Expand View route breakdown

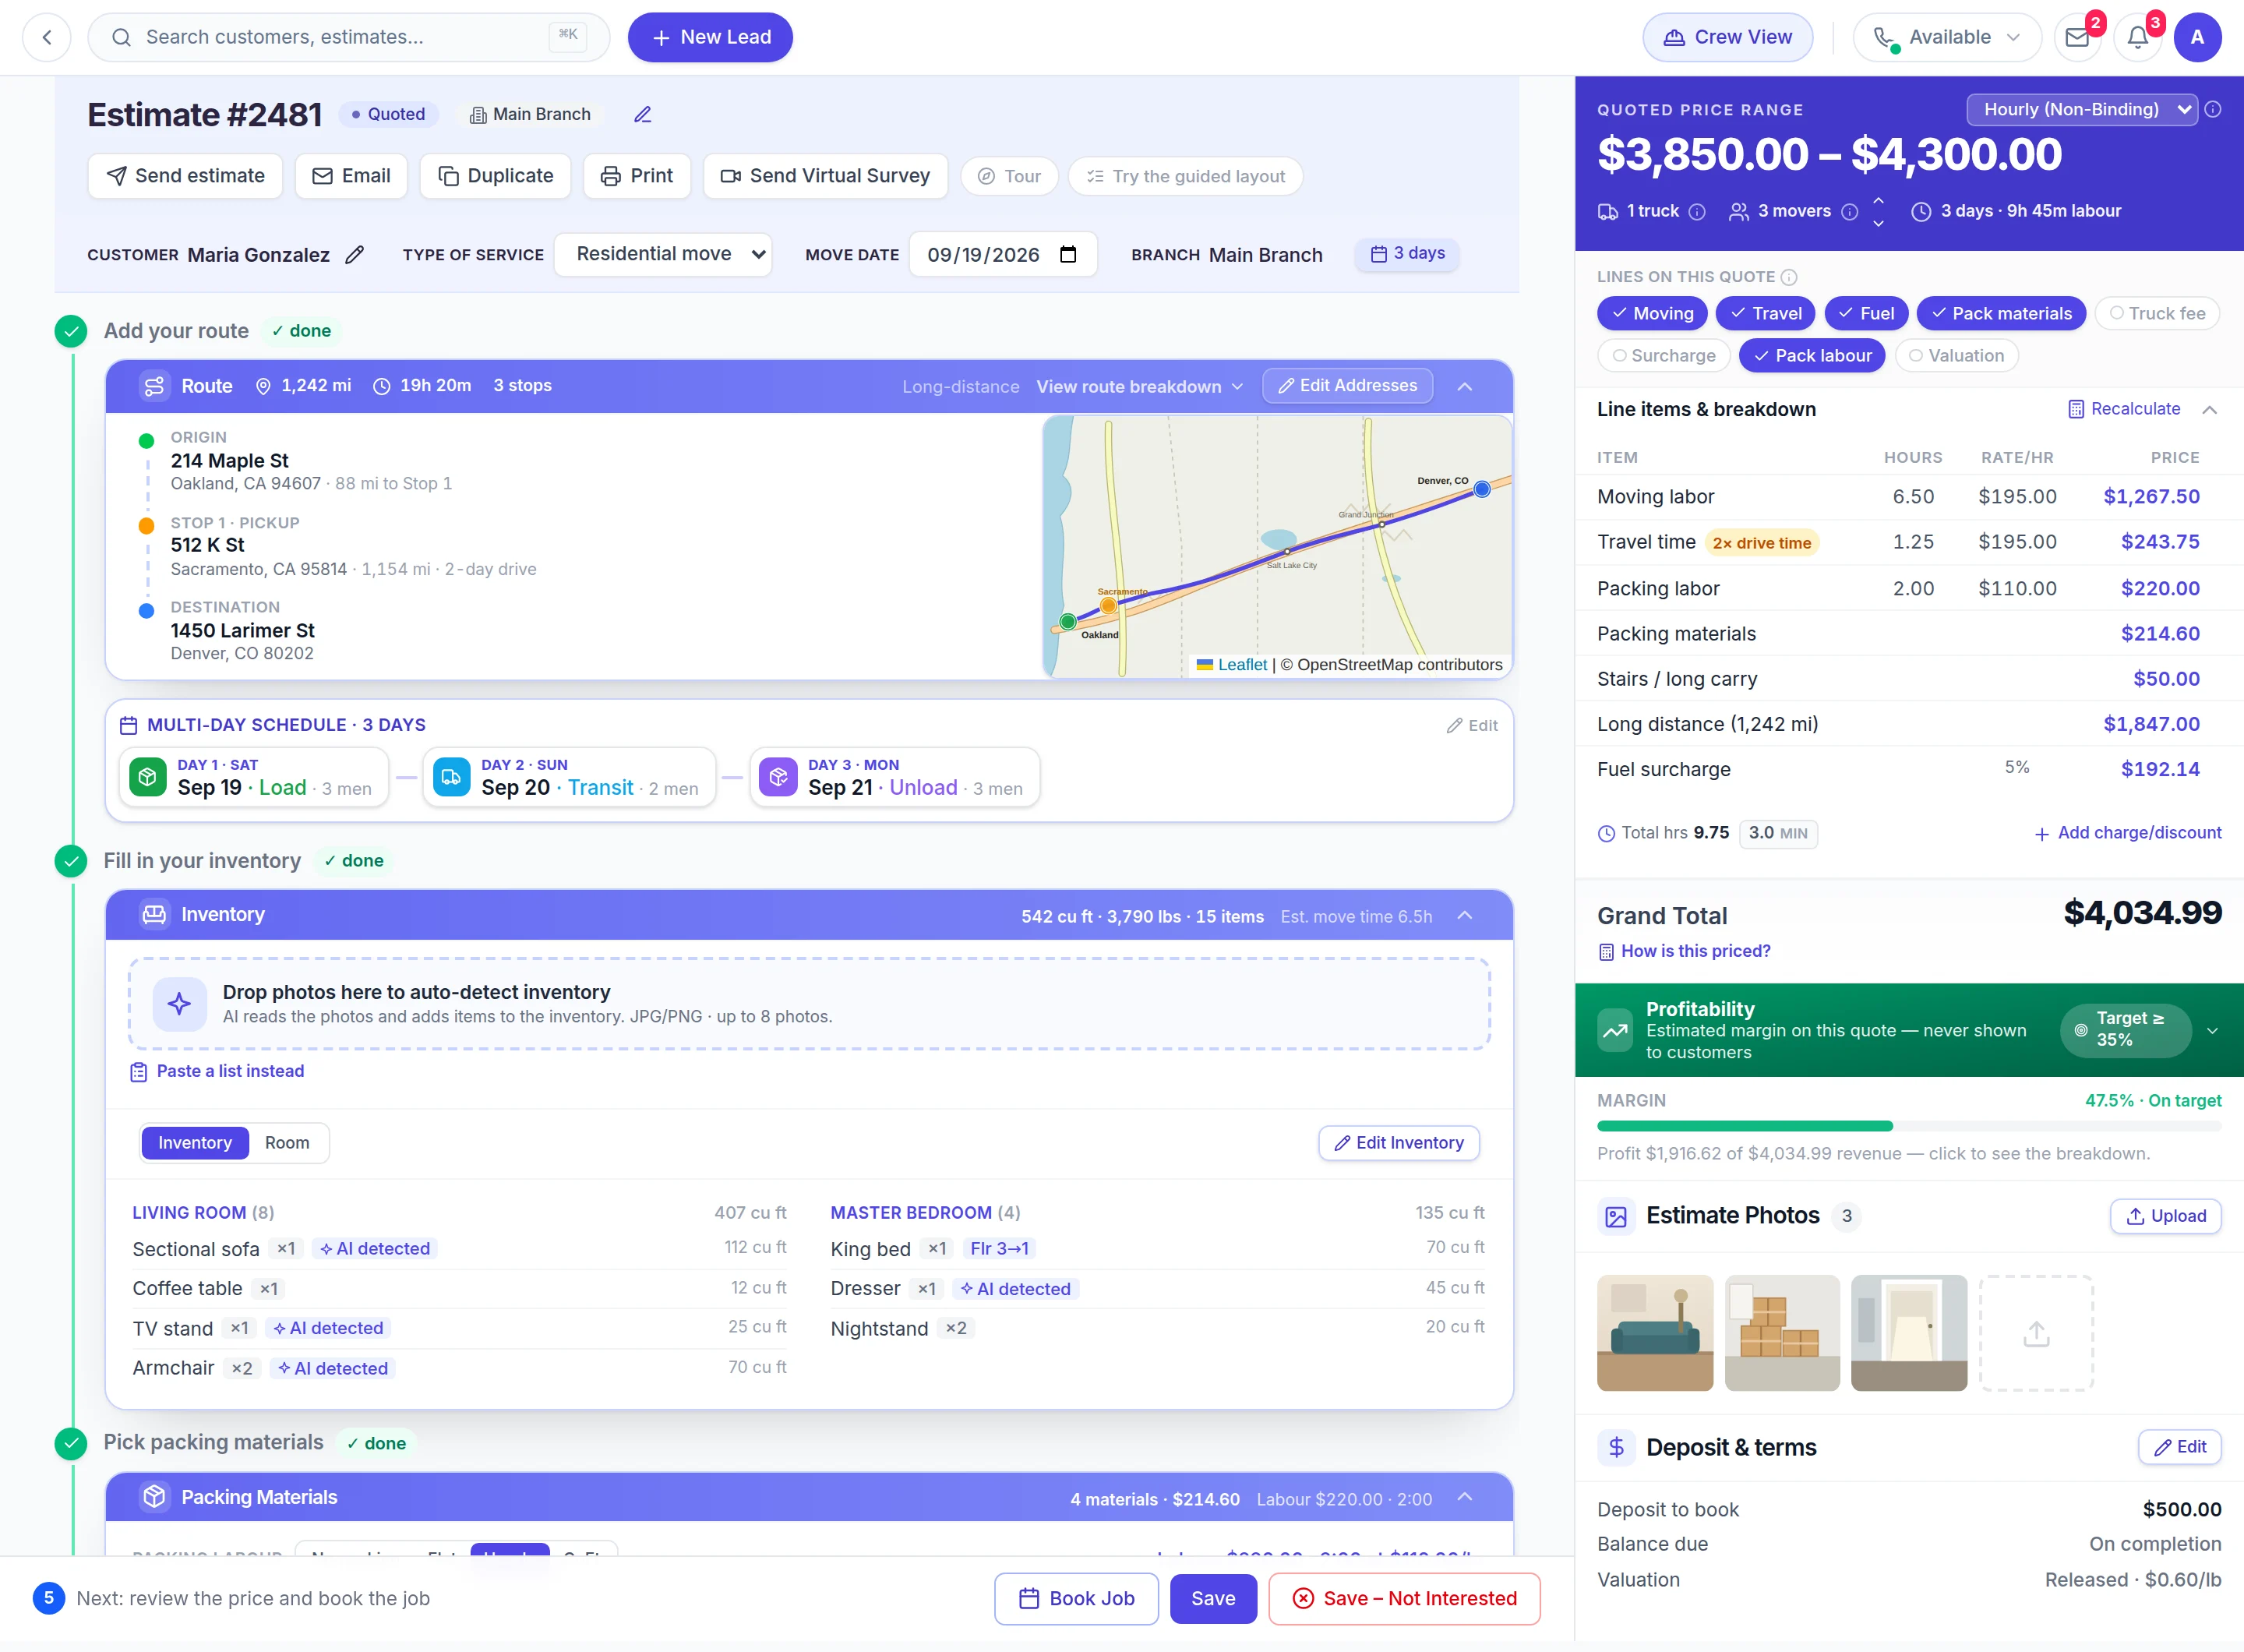pos(1139,386)
